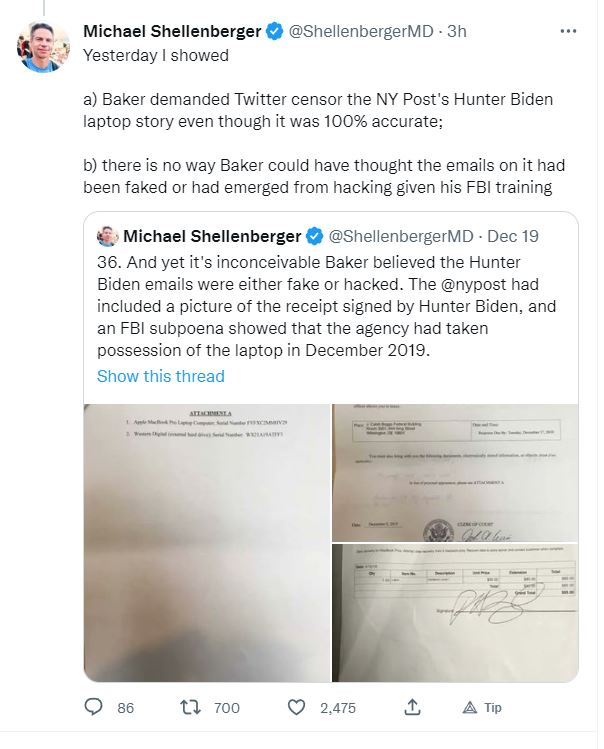
Task: Click the verified badge in the quoted tweet
Action: pyautogui.click(x=314, y=237)
